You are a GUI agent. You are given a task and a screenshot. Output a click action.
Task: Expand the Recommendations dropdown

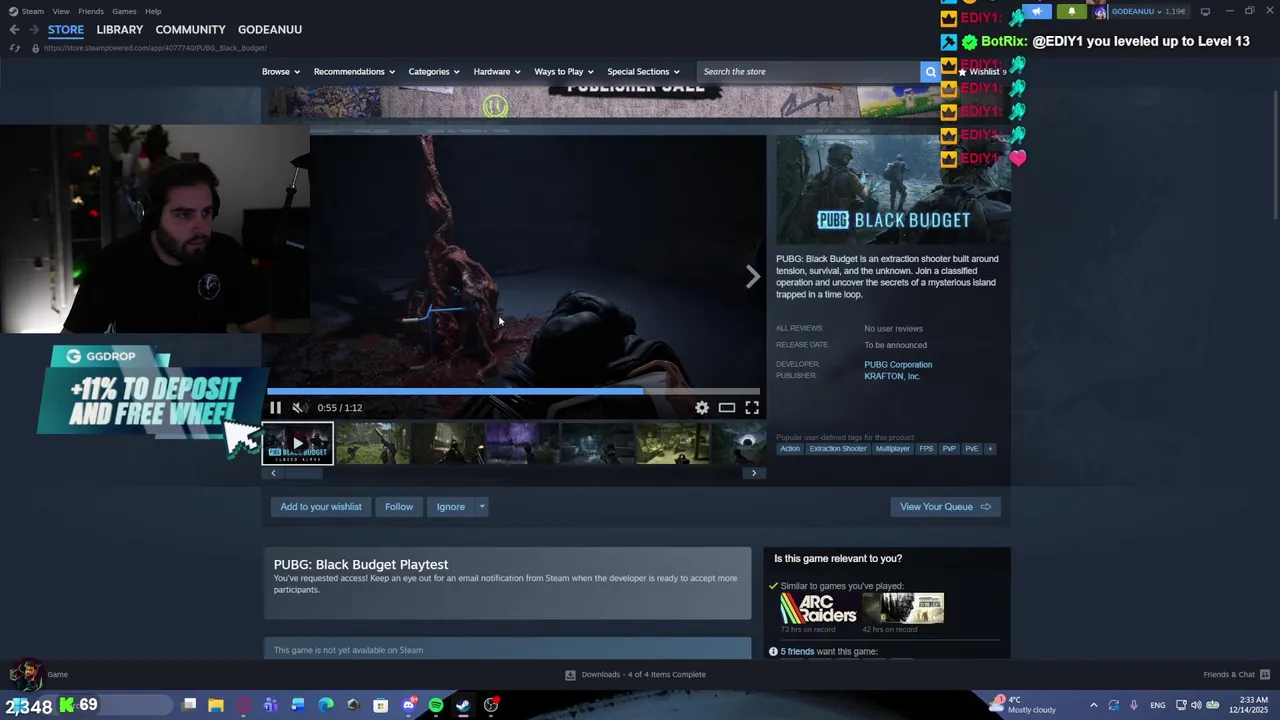pos(354,71)
